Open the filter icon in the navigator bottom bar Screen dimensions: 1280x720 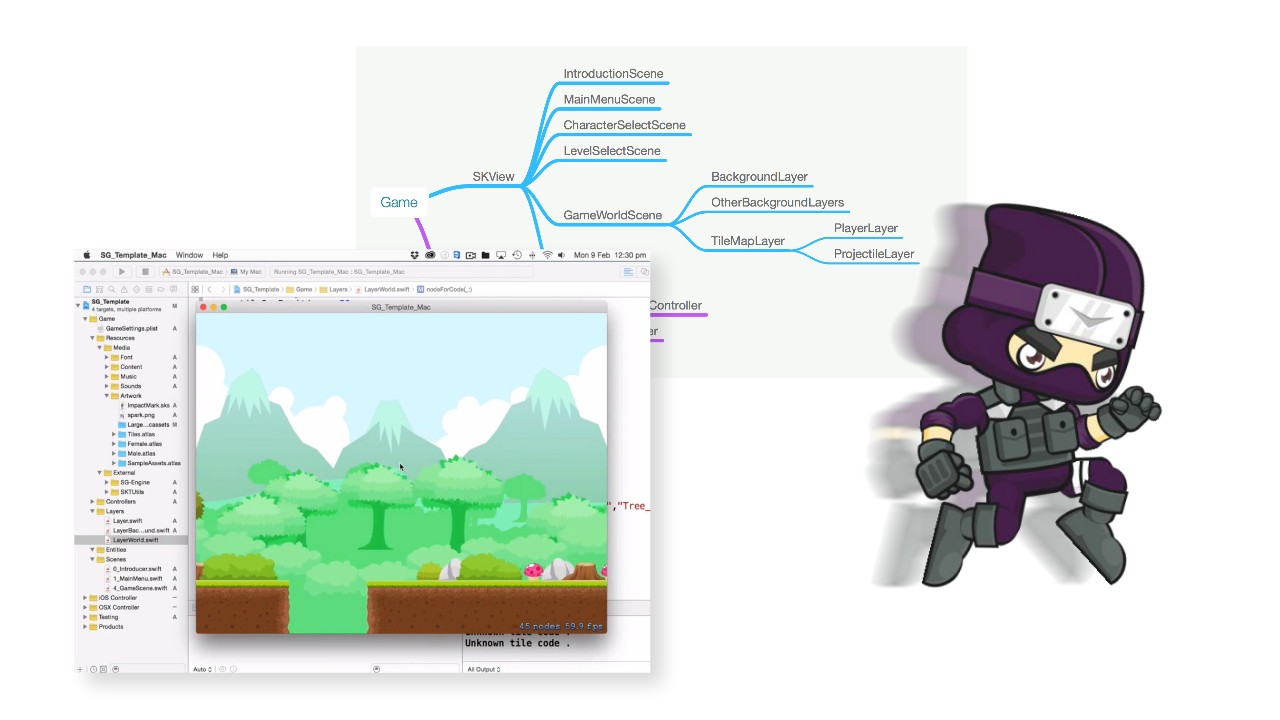[116, 669]
